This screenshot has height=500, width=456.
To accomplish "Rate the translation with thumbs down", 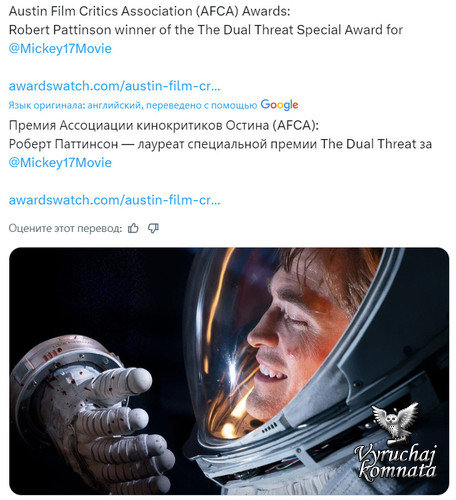I will (153, 228).
